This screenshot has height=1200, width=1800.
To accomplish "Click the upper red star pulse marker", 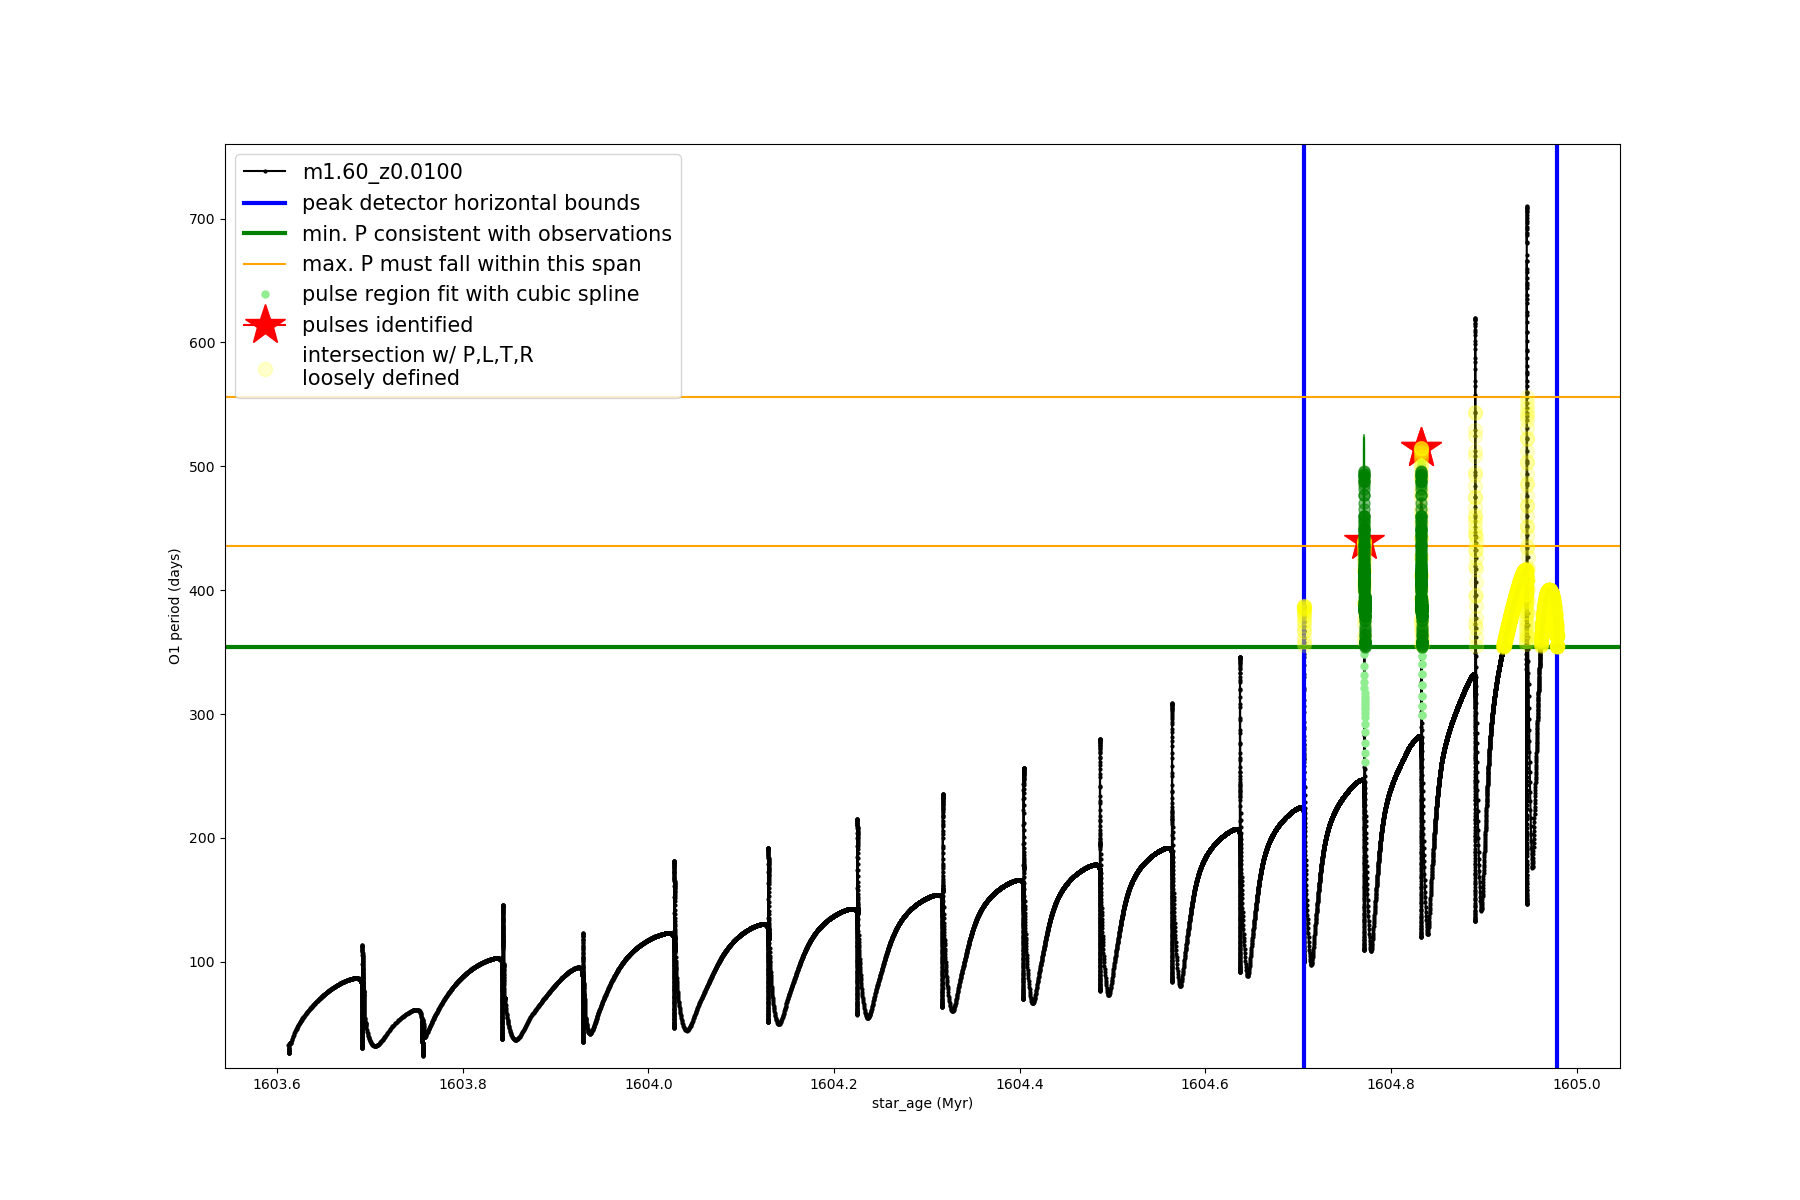I will (x=1421, y=448).
